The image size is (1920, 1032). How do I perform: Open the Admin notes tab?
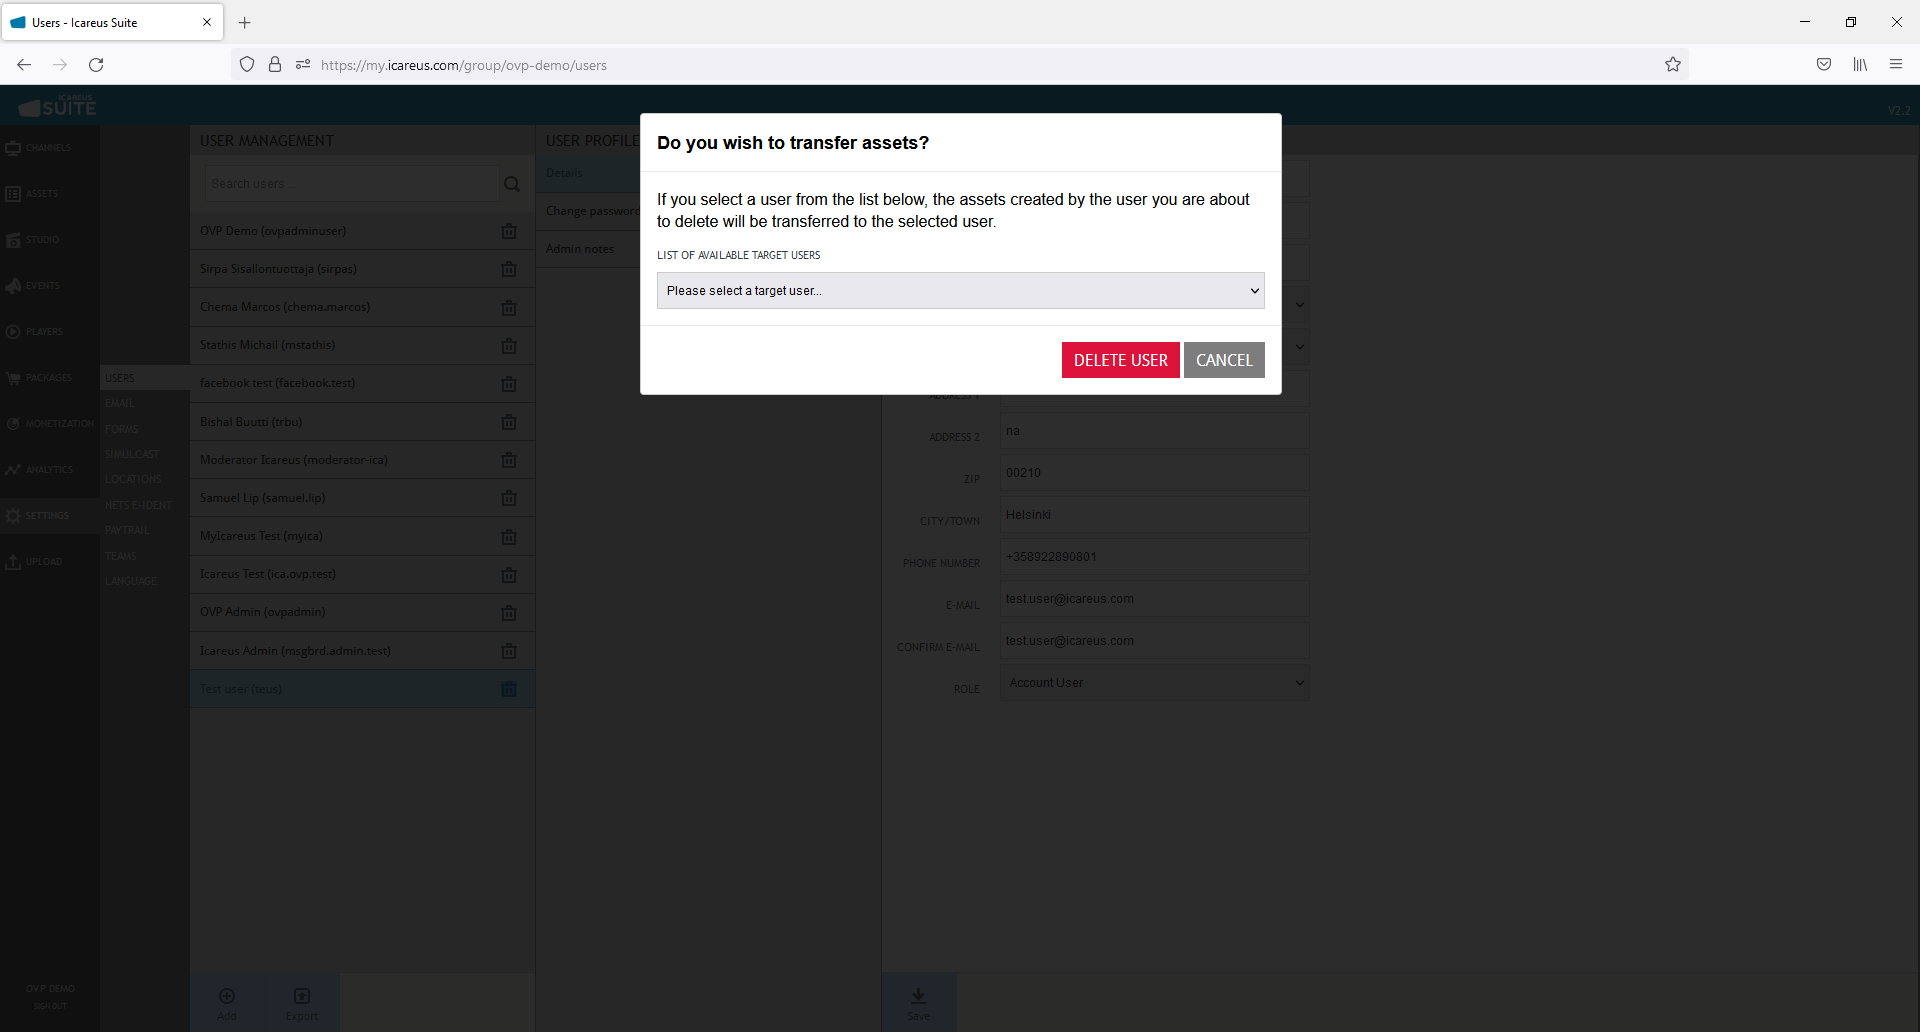click(x=580, y=249)
